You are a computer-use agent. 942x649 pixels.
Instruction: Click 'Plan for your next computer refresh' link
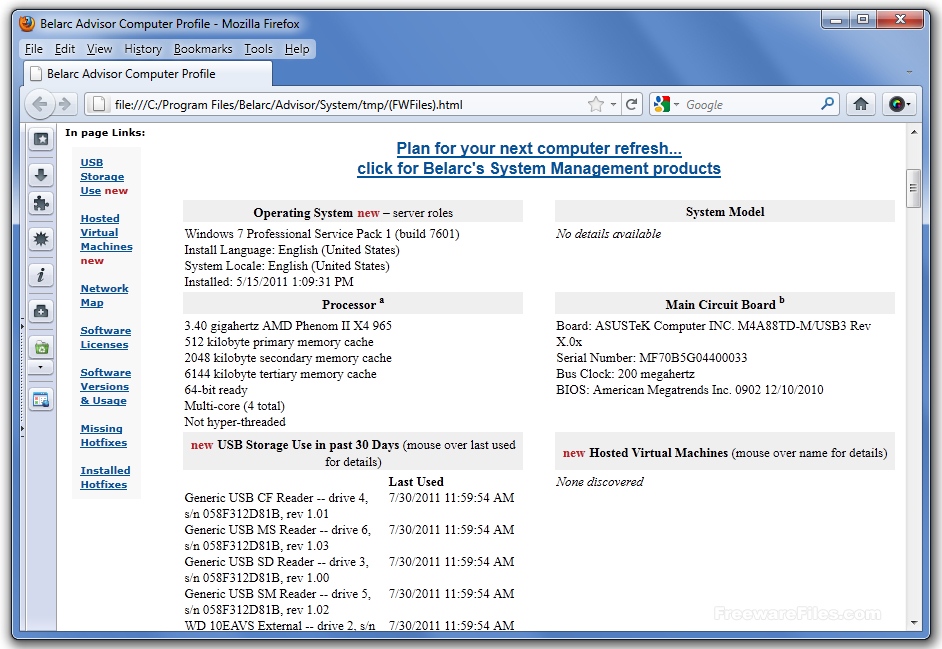[x=539, y=148]
